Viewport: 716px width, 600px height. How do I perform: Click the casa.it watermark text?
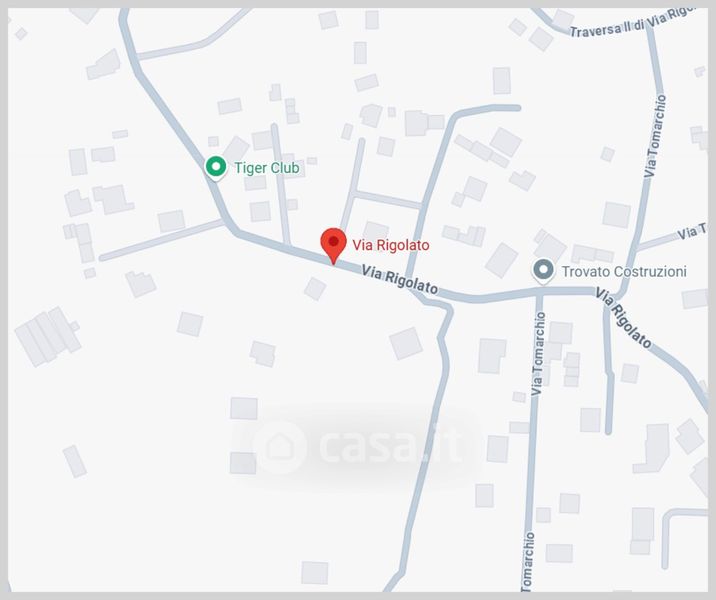coord(390,446)
